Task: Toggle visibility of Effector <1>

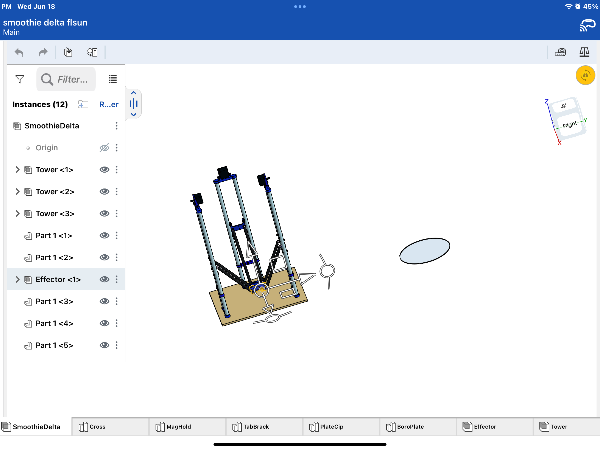Action: [x=104, y=280]
